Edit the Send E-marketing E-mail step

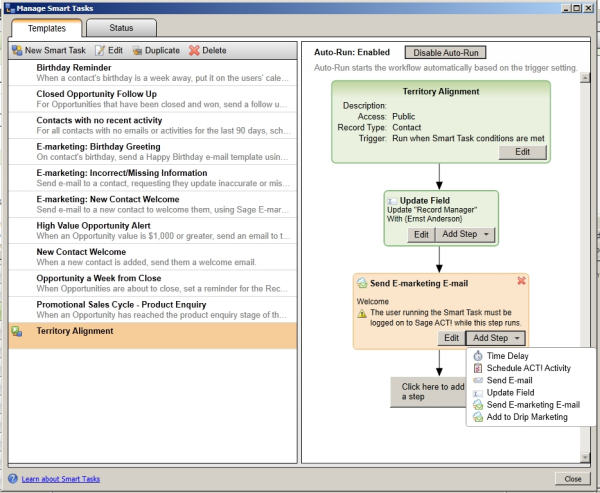coord(451,338)
